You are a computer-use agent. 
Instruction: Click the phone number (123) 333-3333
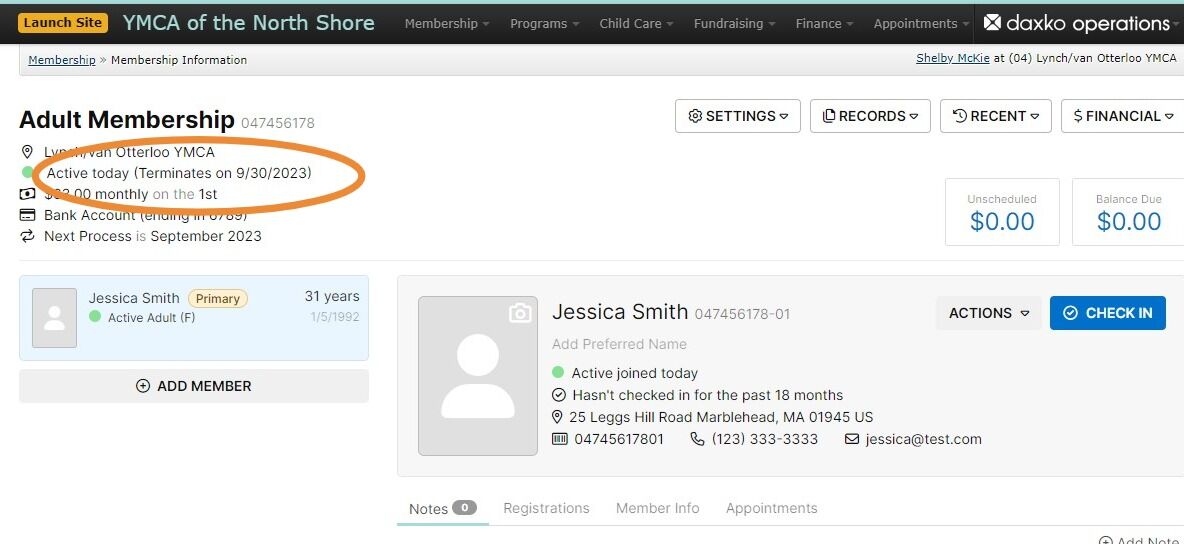coord(765,439)
